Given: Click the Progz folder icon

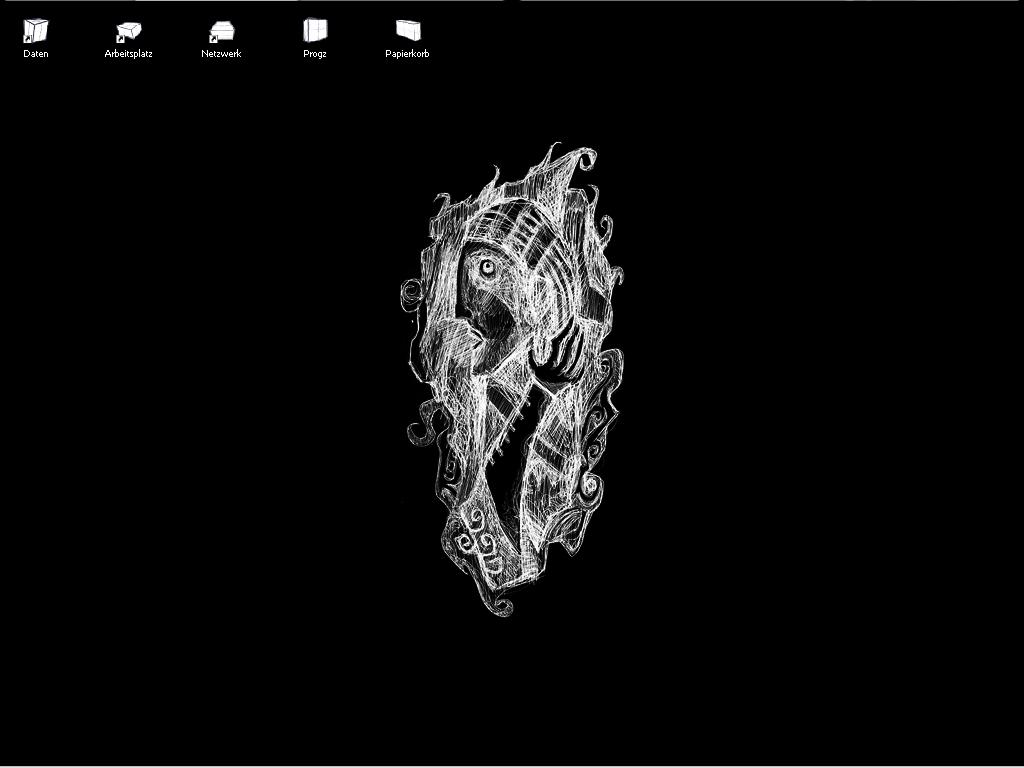Looking at the screenshot, I should tap(315, 31).
